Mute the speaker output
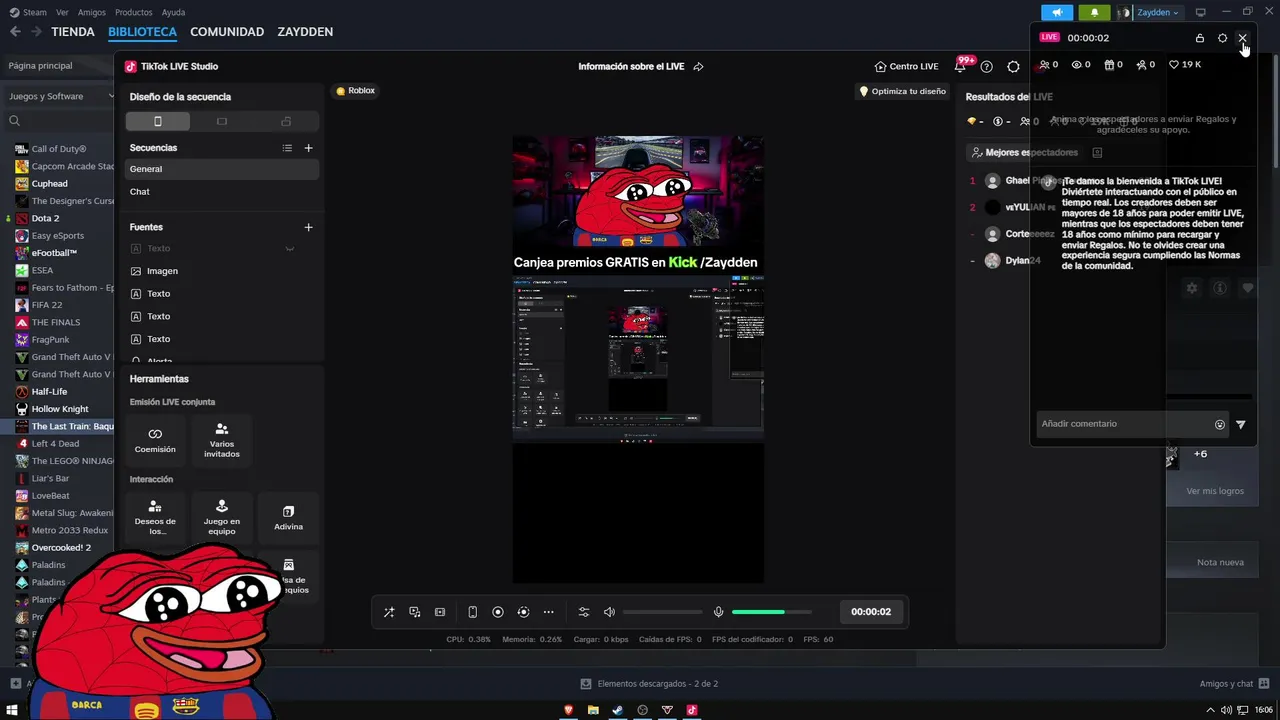 pos(609,612)
